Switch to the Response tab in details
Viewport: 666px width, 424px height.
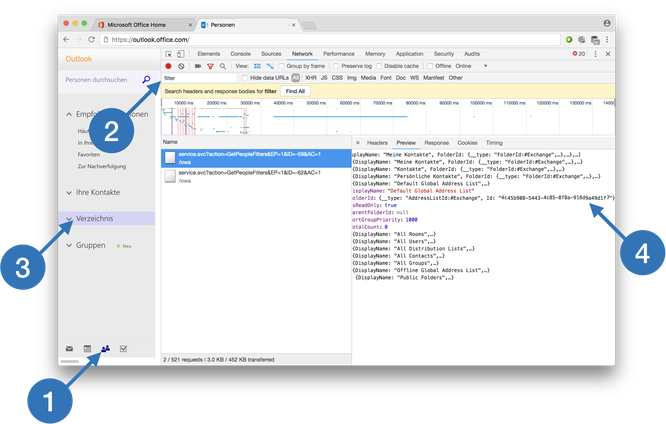(436, 143)
